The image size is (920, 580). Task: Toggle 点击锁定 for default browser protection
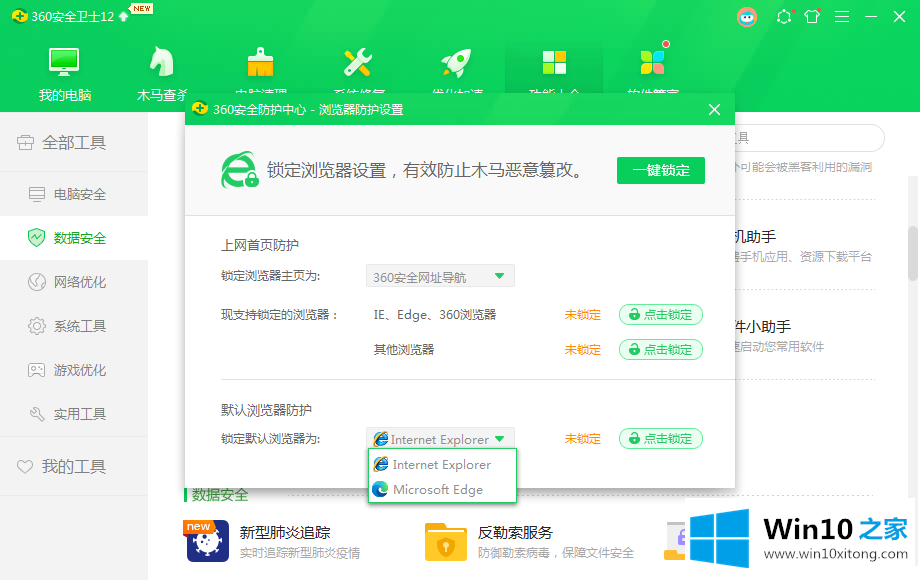click(661, 439)
